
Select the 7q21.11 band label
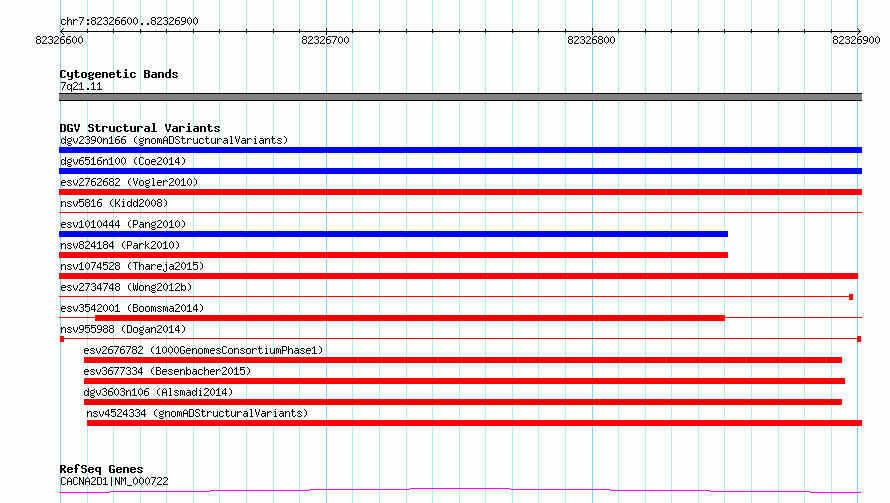click(x=81, y=86)
